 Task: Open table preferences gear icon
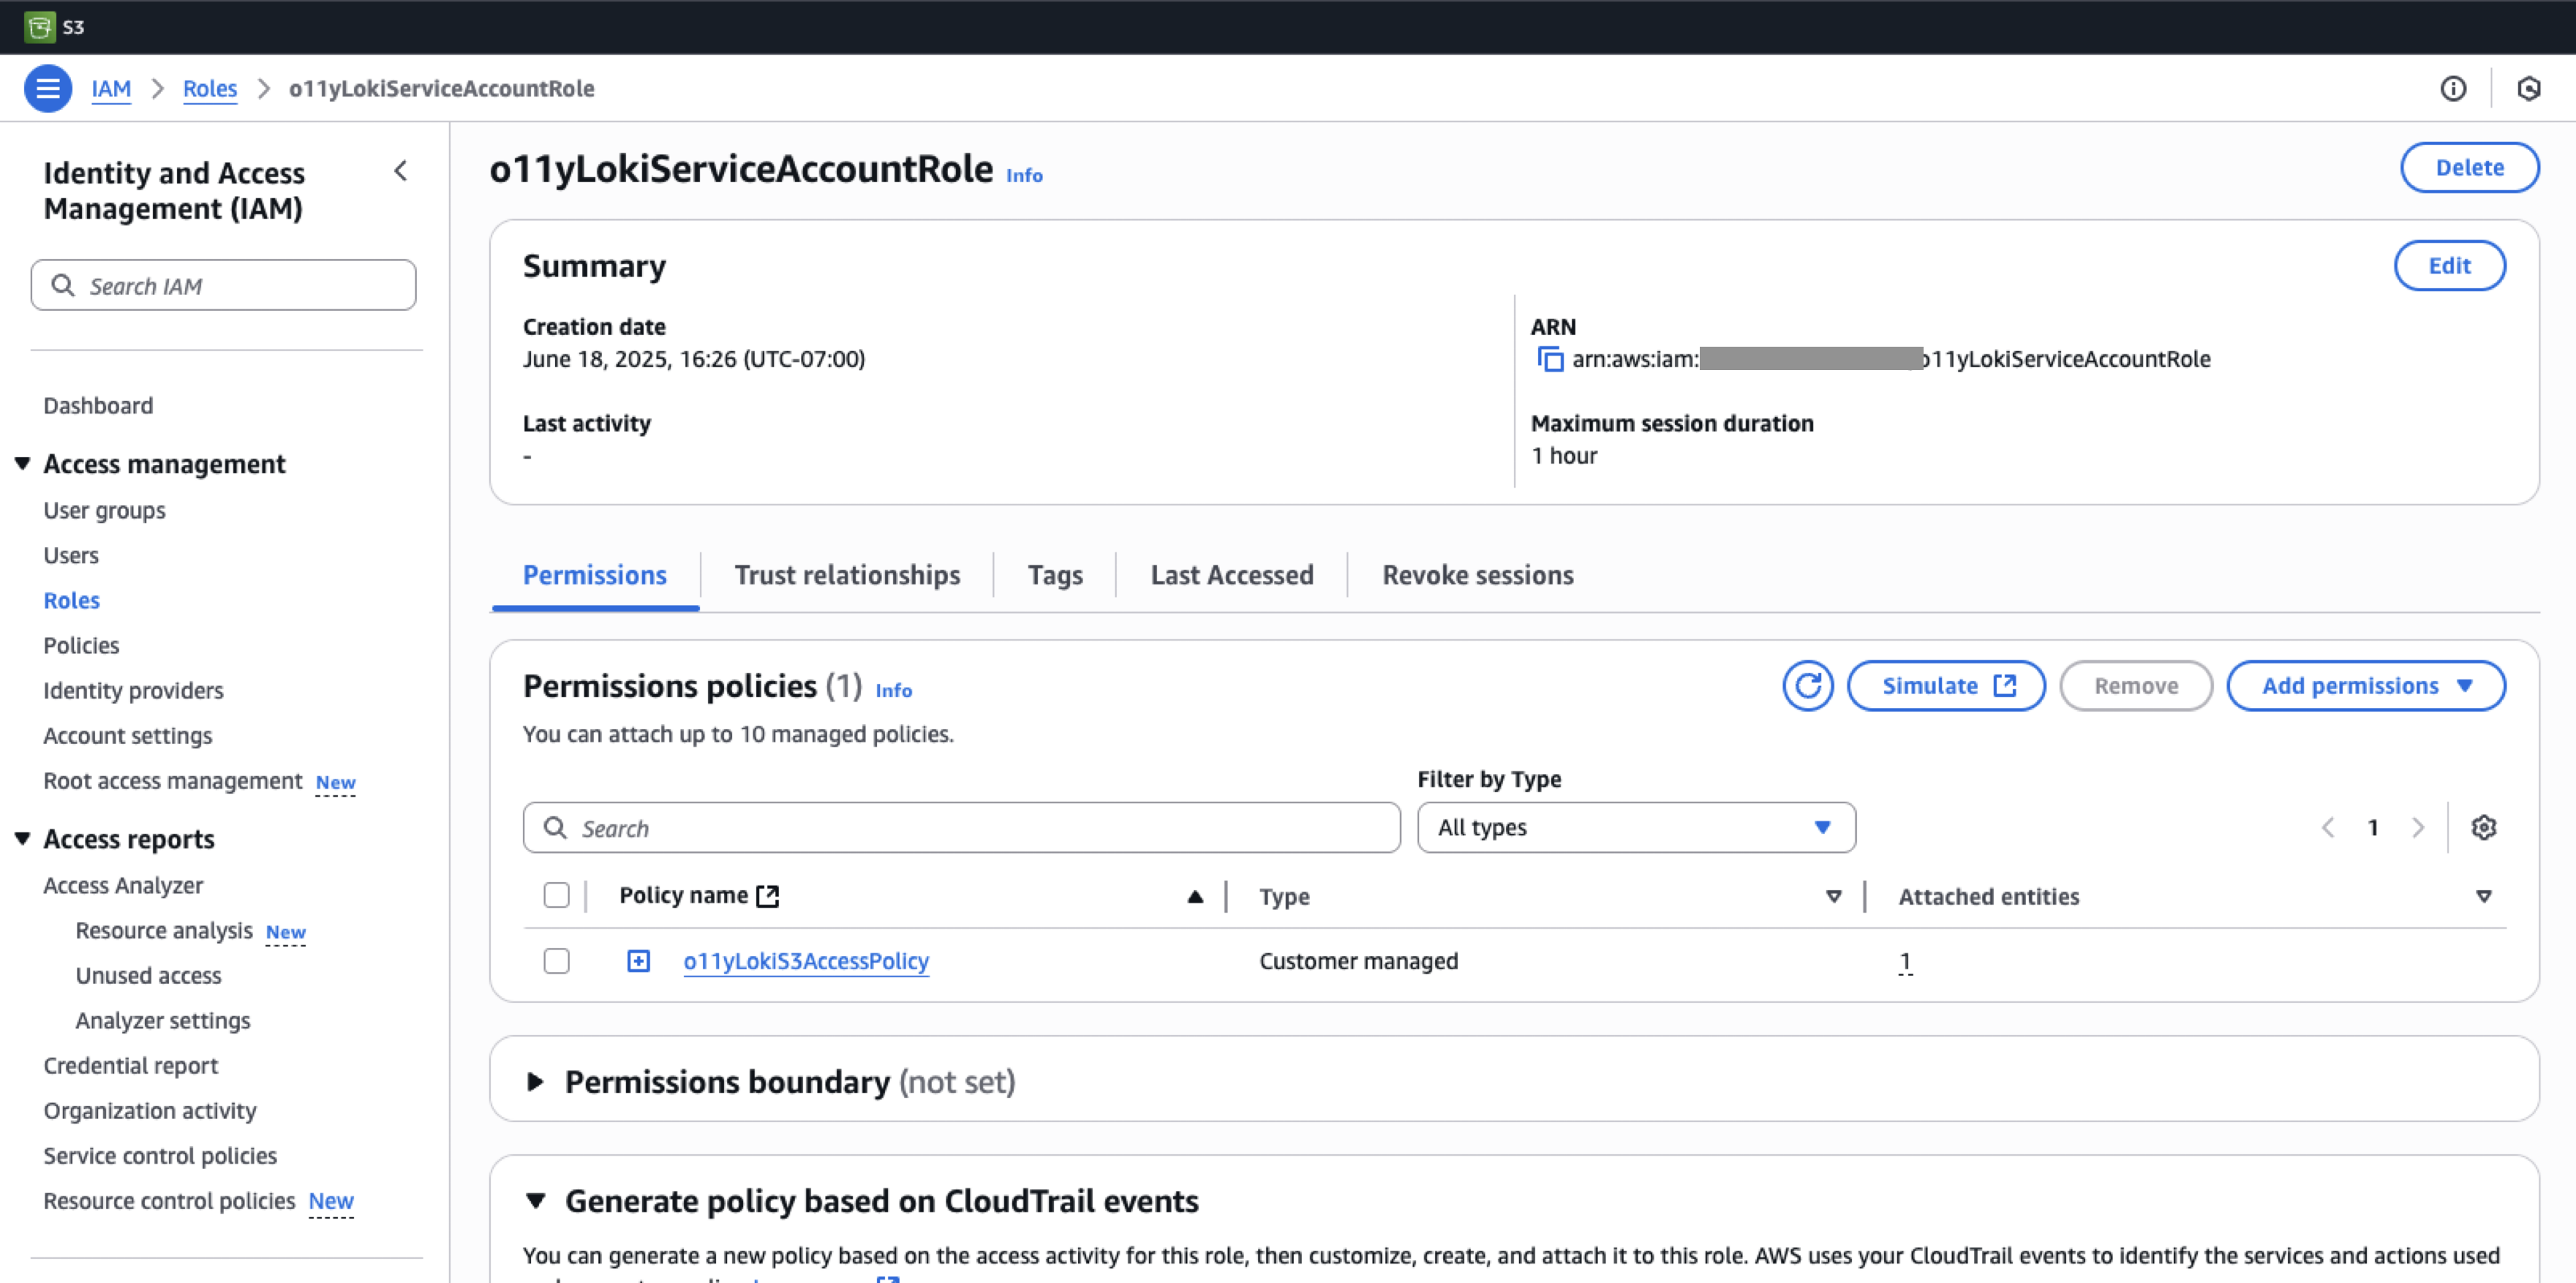tap(2484, 827)
